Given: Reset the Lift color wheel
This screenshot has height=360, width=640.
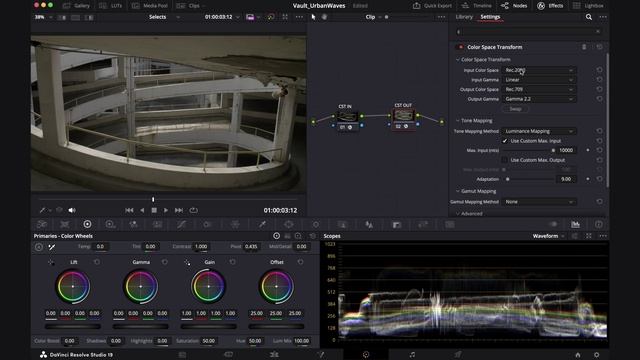Looking at the screenshot, I should [x=97, y=262].
